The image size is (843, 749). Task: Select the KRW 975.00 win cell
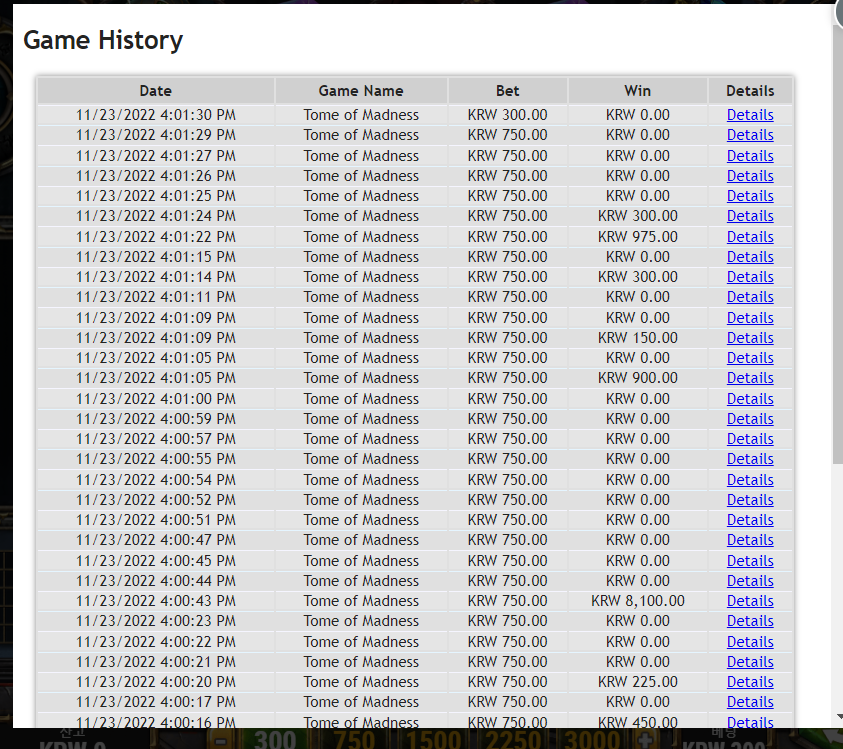(638, 237)
